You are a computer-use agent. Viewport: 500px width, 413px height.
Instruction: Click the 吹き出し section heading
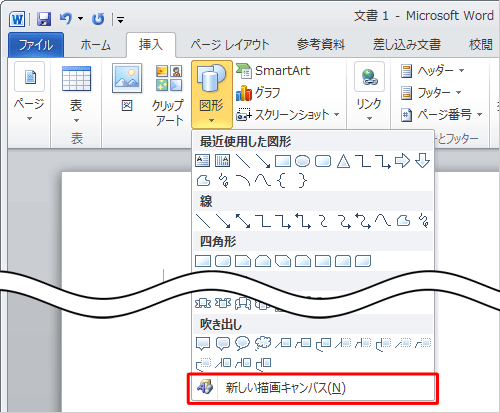tap(221, 324)
